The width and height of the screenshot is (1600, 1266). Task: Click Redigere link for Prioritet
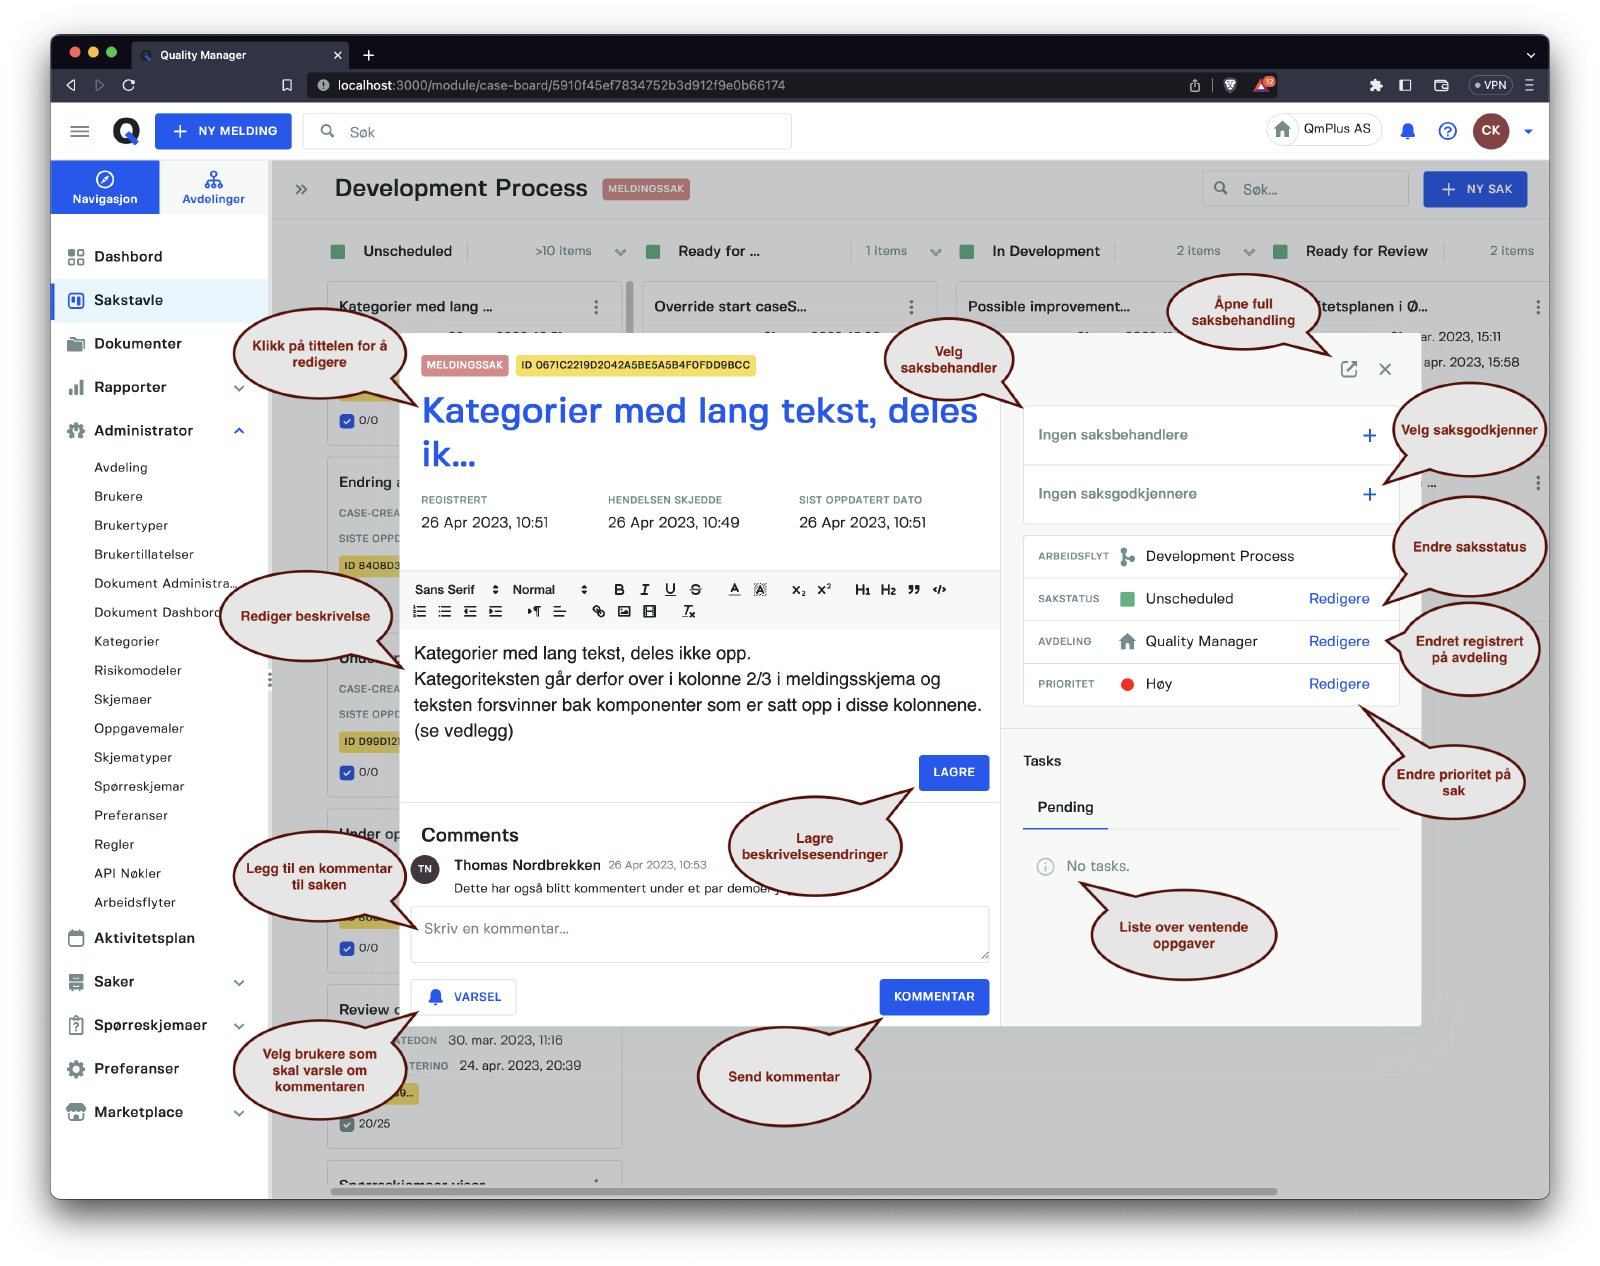coord(1338,684)
